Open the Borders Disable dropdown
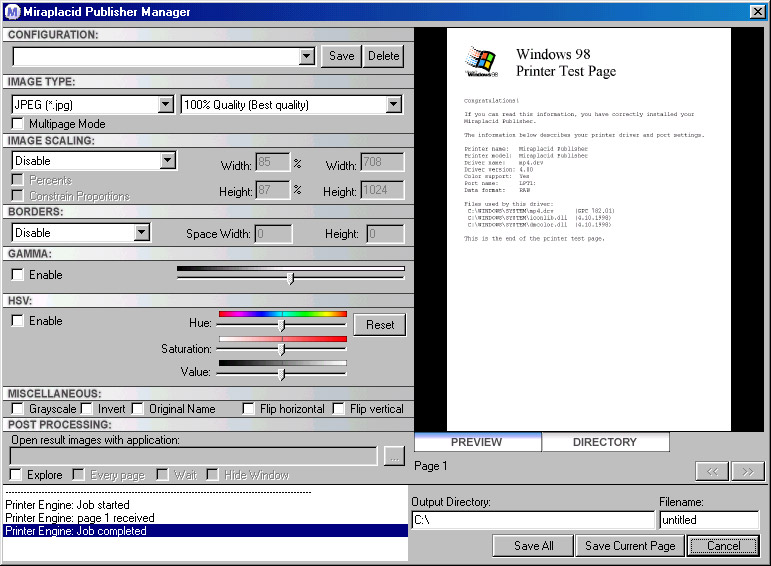This screenshot has height=566, width=771. [x=142, y=232]
